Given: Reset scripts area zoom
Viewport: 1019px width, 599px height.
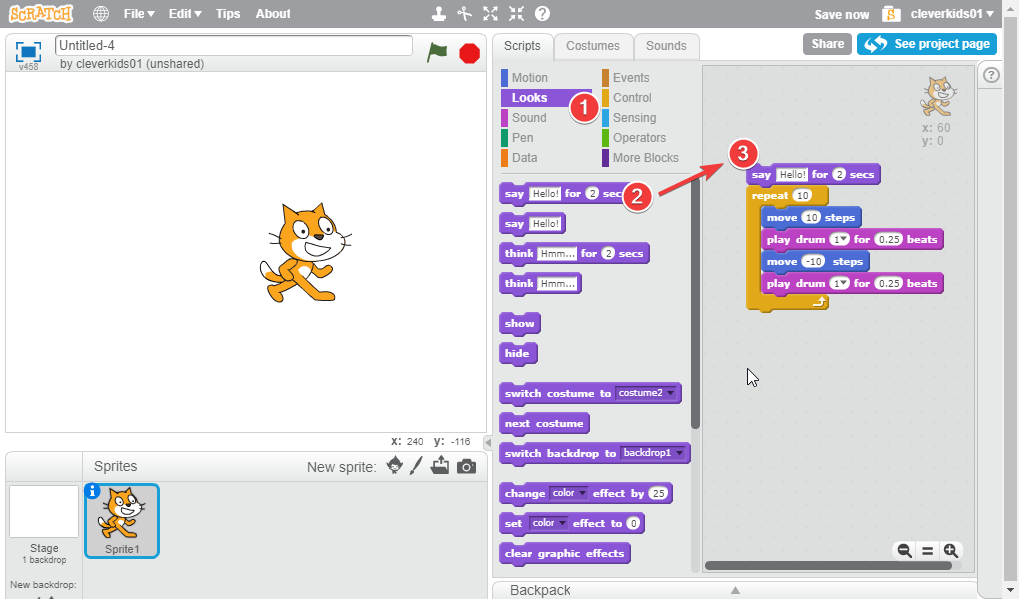Looking at the screenshot, I should [927, 551].
